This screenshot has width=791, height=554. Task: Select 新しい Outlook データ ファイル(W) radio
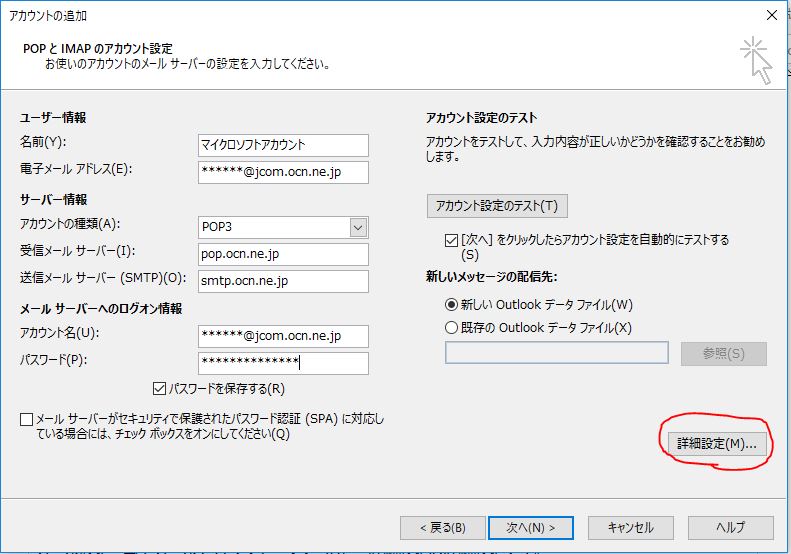(x=451, y=305)
